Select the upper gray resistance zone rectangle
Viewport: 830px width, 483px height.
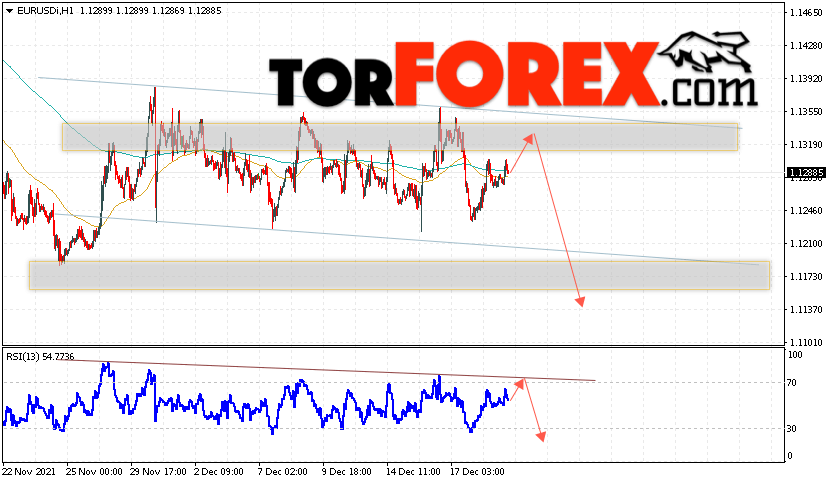point(400,137)
